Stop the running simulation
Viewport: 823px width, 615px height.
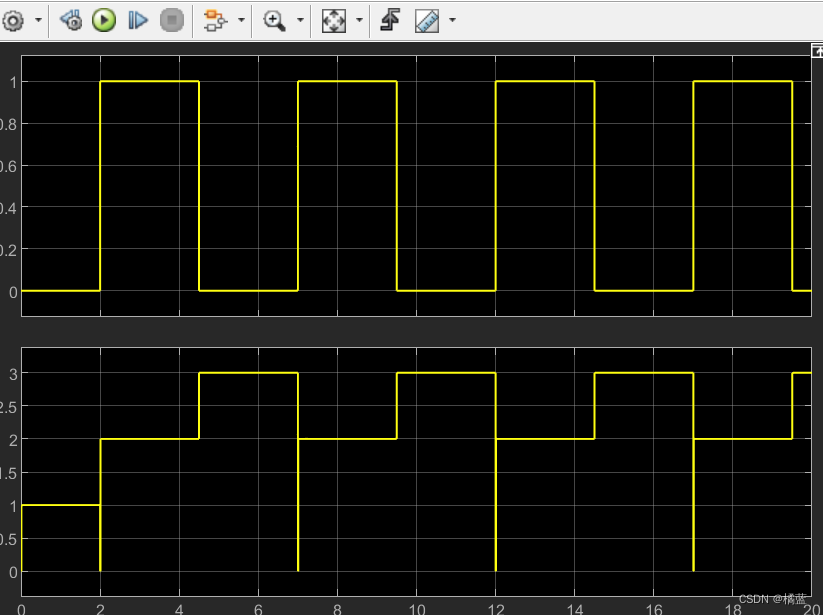[171, 20]
